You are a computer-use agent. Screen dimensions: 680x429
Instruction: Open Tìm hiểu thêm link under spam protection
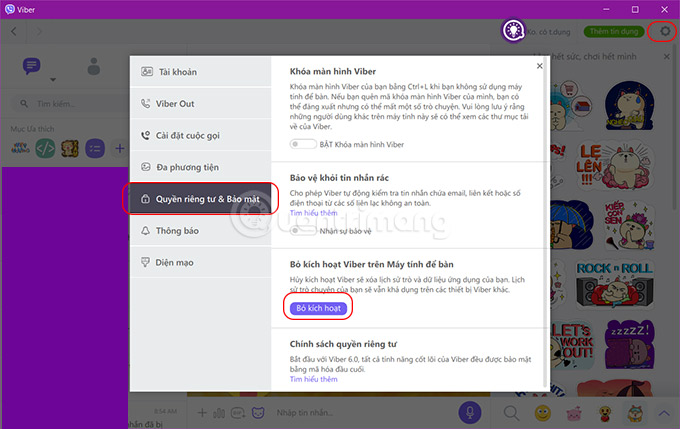point(314,213)
